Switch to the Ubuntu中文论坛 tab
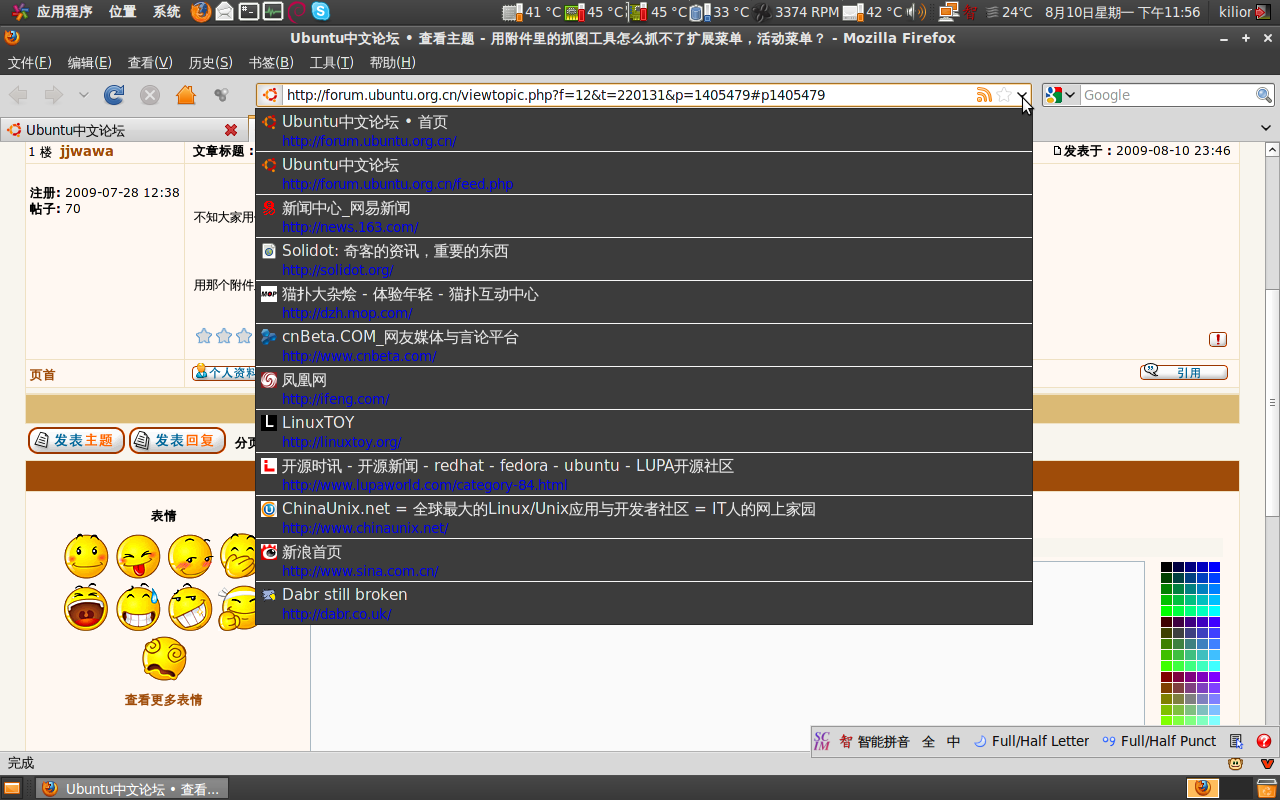1280x800 pixels. click(122, 130)
